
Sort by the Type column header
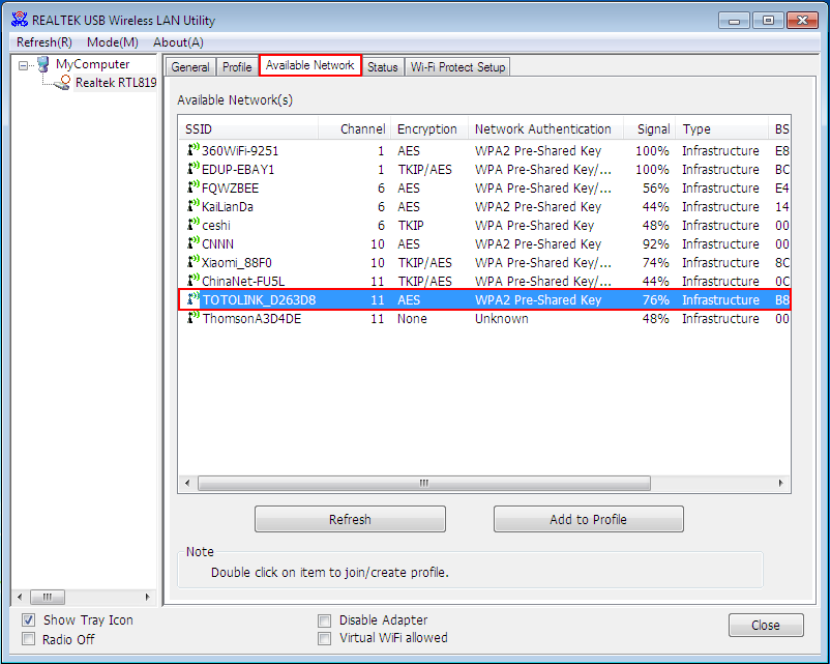pos(722,129)
